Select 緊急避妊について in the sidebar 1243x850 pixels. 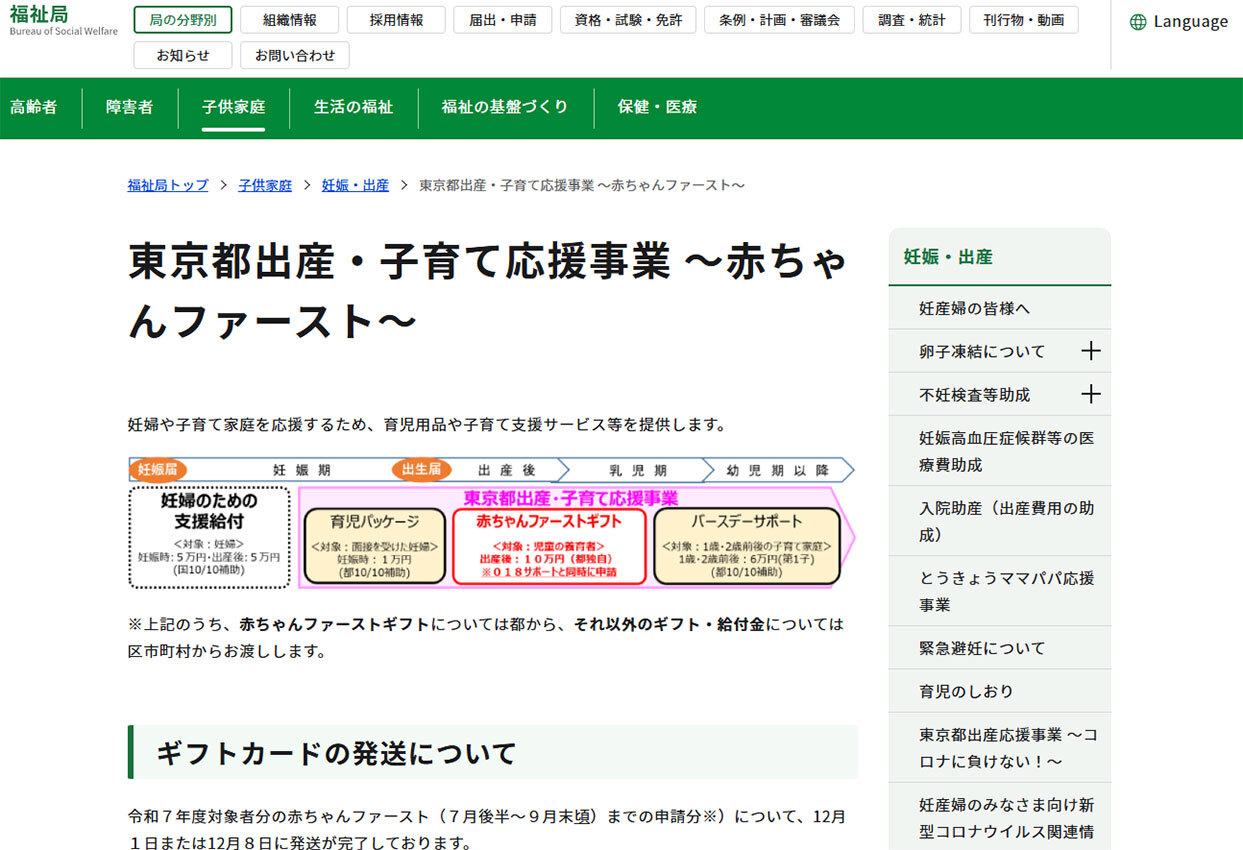coord(982,648)
